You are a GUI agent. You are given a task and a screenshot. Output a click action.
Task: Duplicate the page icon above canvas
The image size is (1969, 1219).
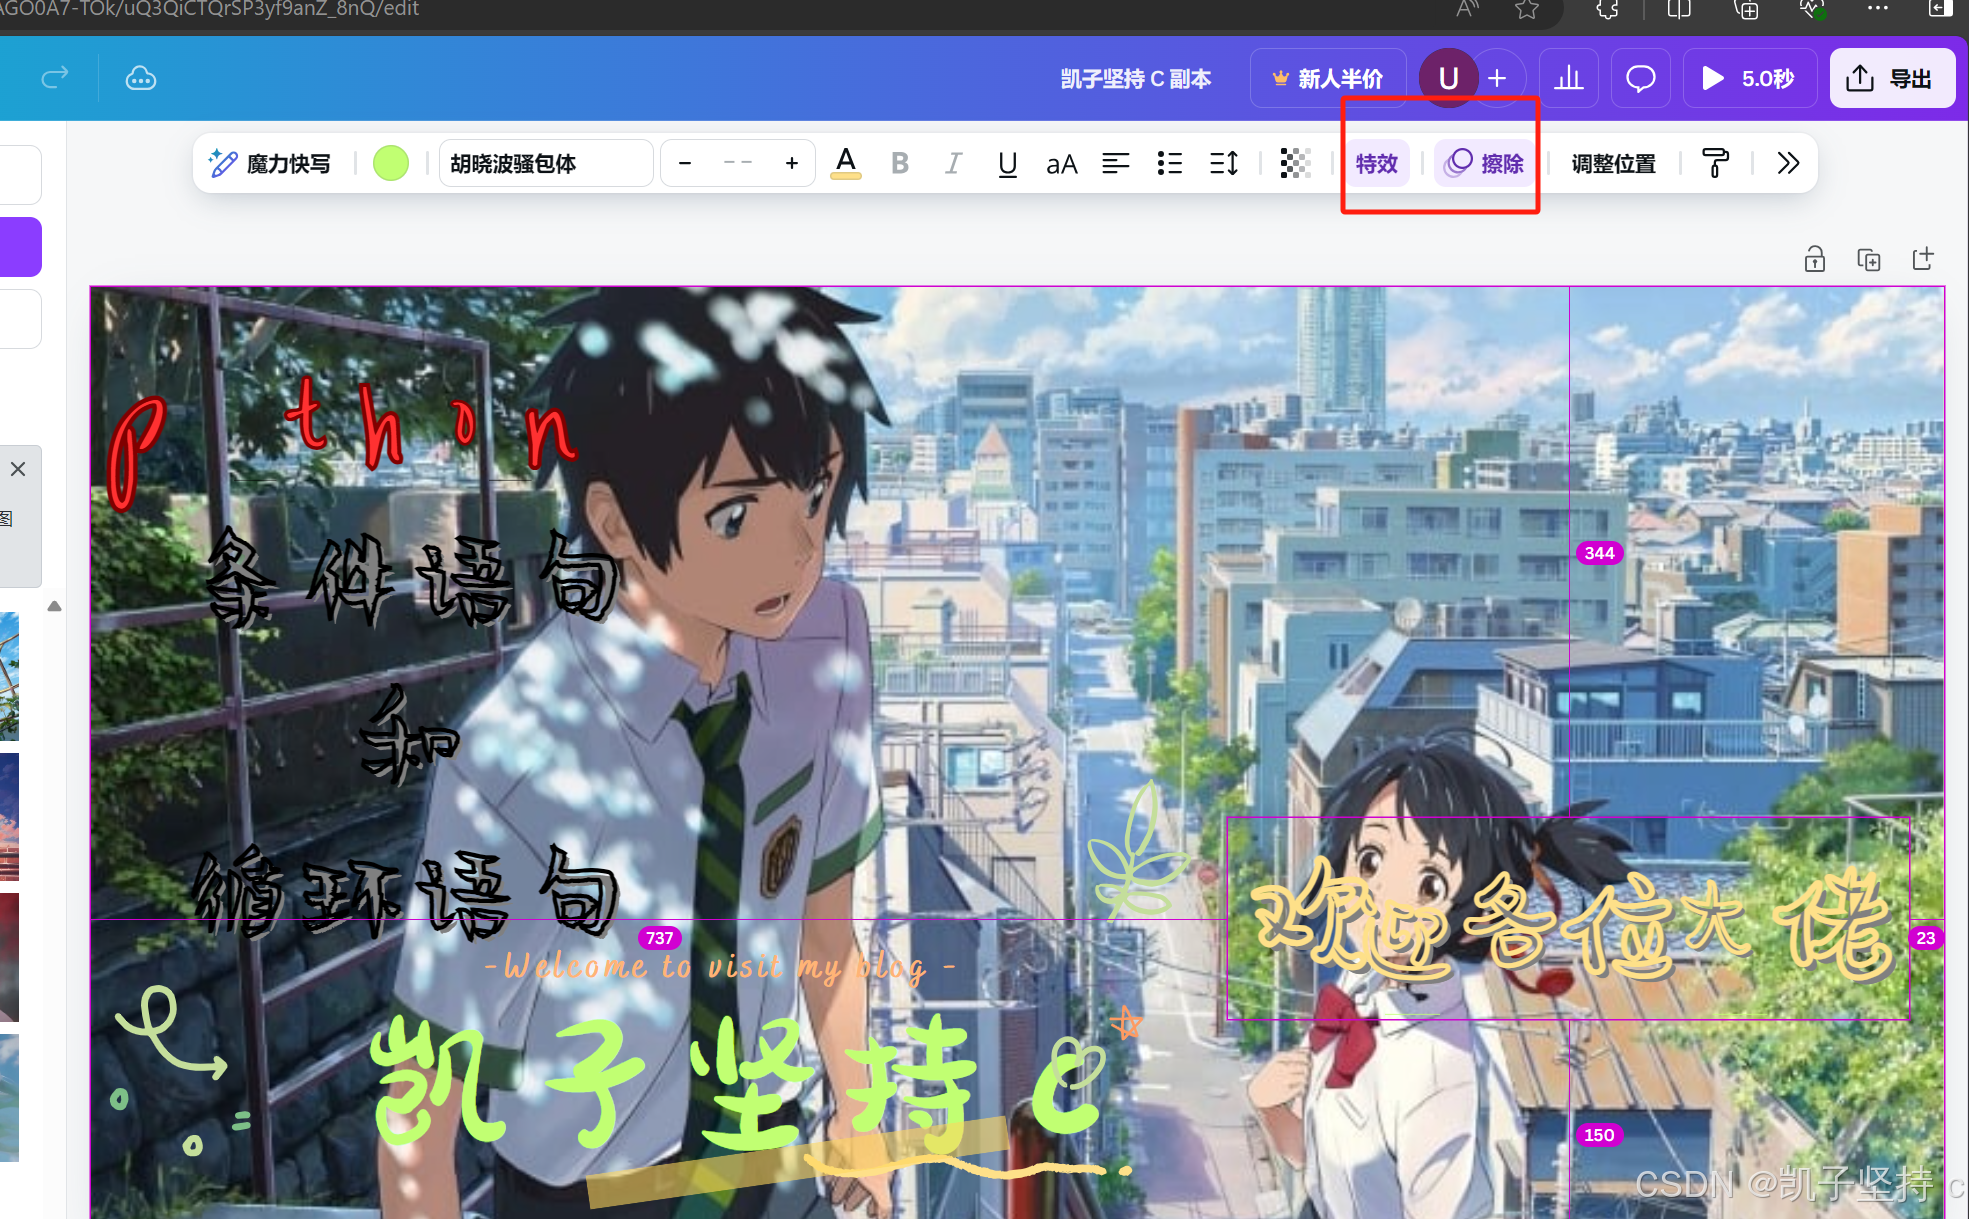coord(1868,260)
